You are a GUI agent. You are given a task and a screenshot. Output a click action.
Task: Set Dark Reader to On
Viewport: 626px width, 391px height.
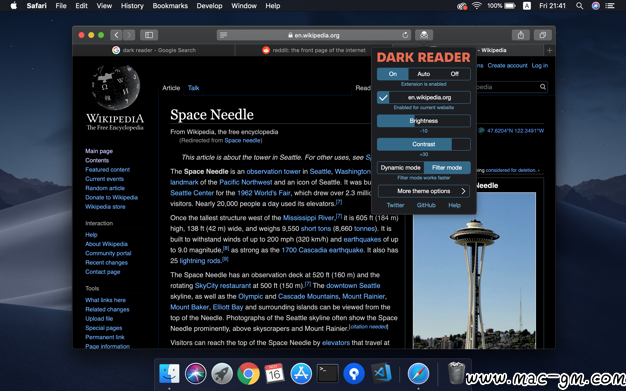click(x=393, y=74)
